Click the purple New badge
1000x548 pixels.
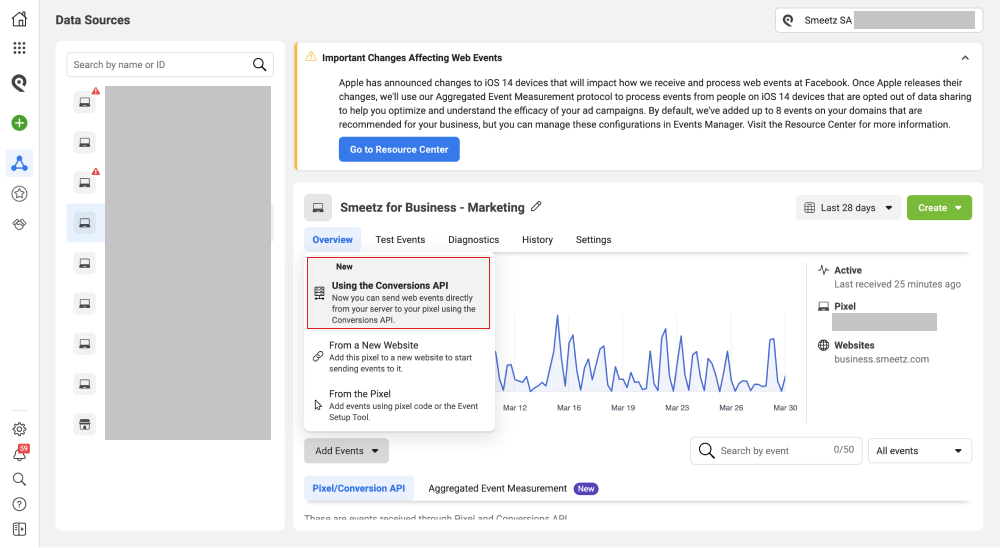[x=585, y=489]
